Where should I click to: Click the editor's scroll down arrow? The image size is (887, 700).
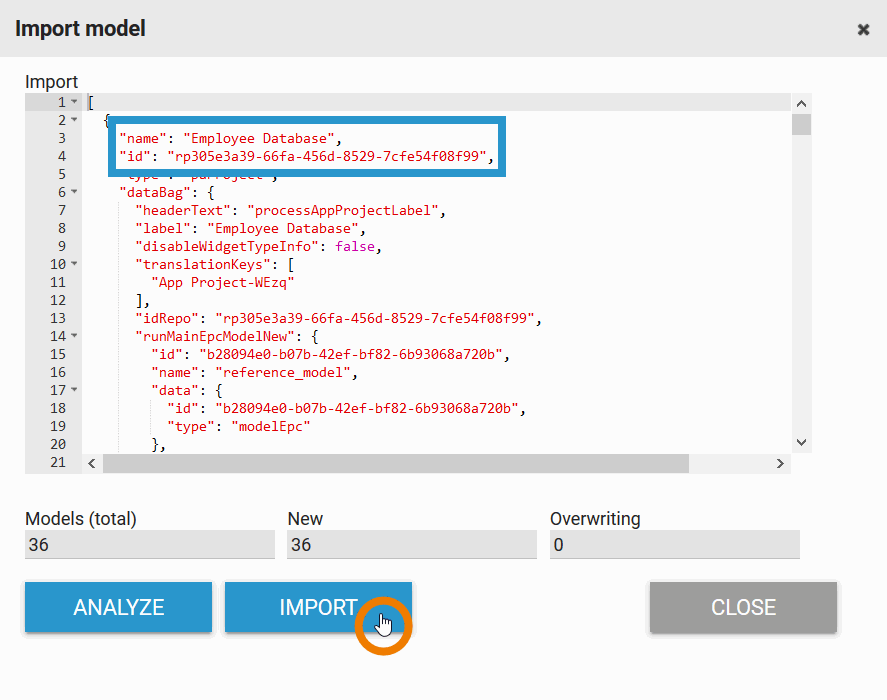click(x=801, y=442)
